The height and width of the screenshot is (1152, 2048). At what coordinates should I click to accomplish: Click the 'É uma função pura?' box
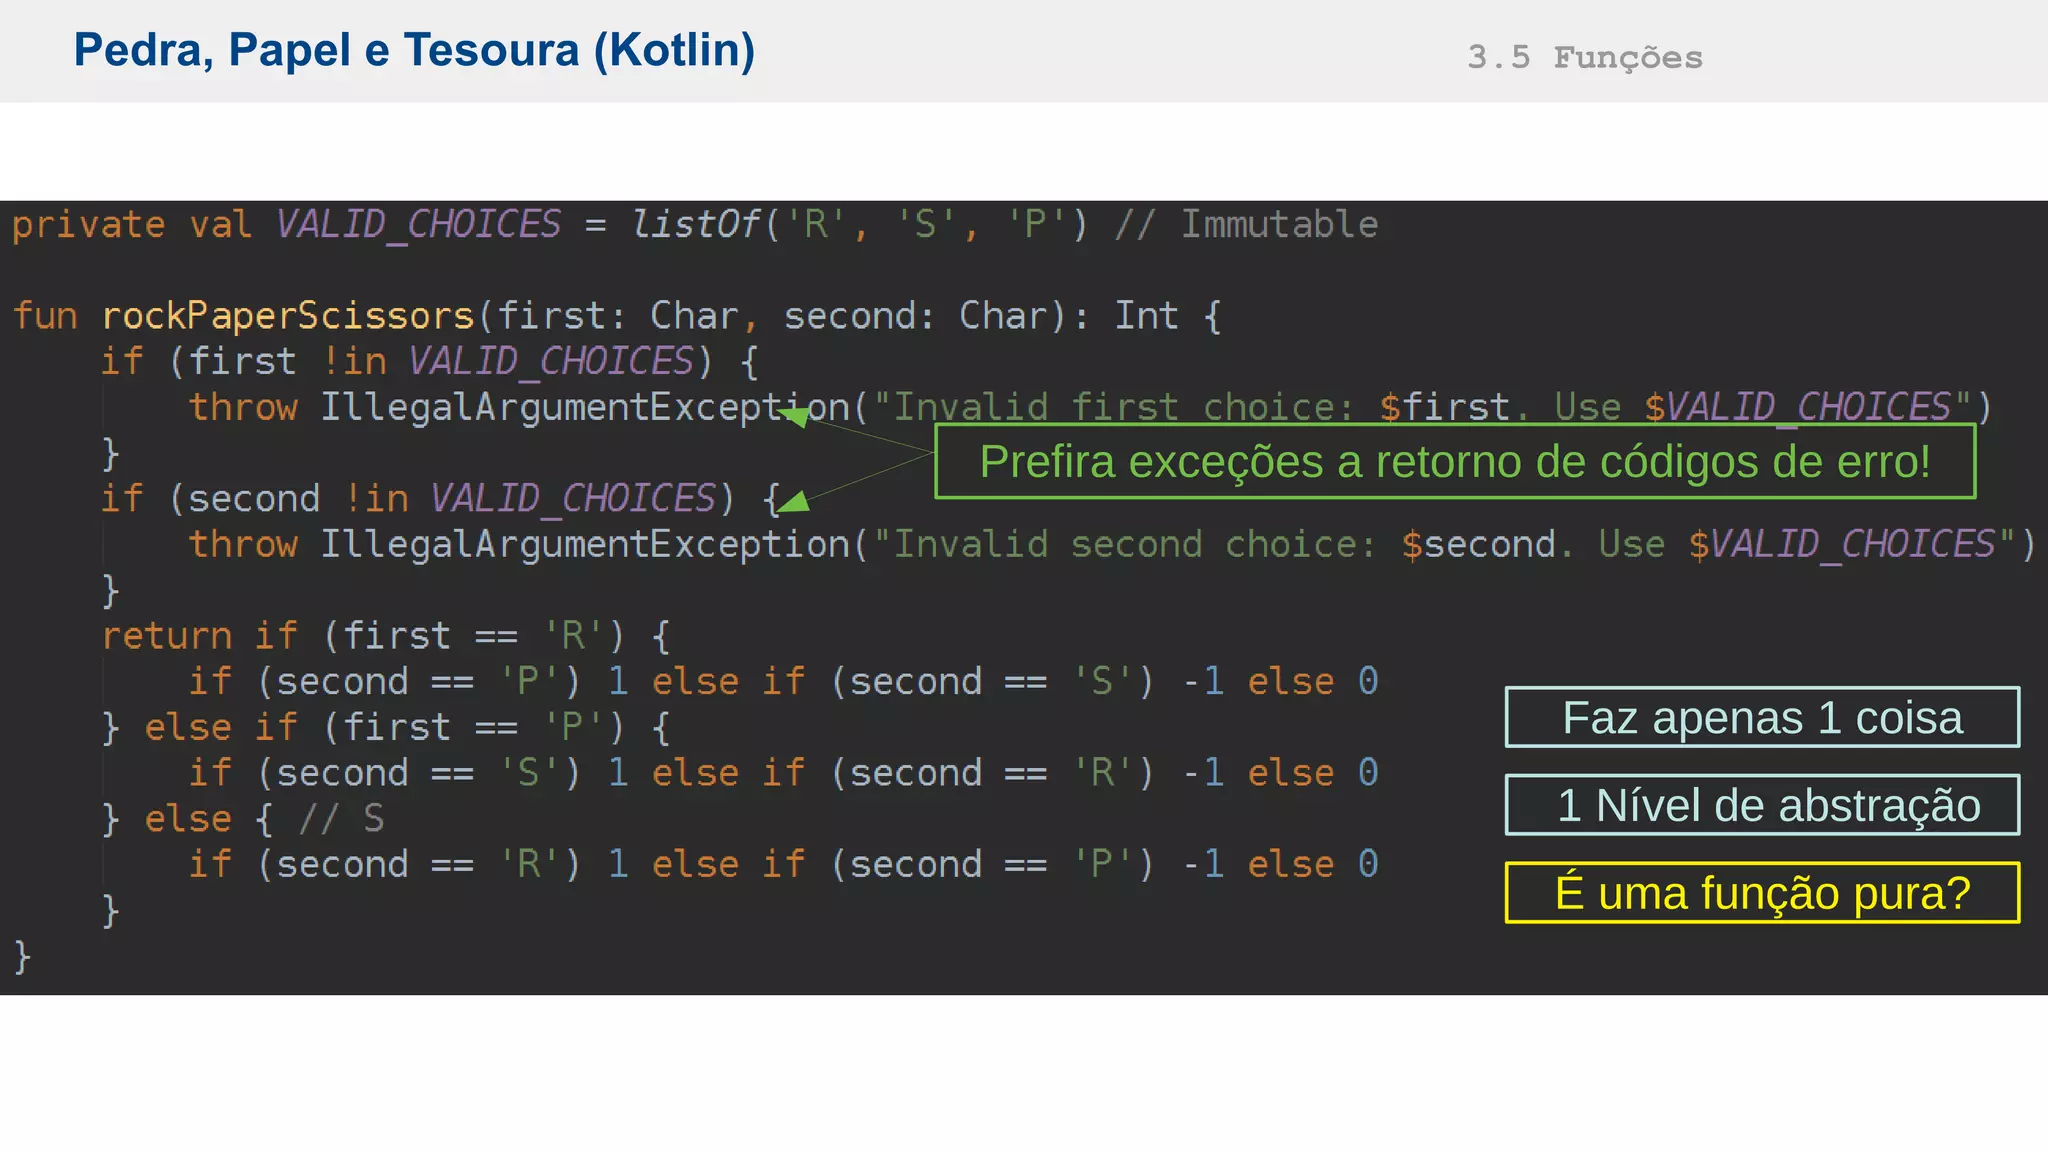pos(1762,892)
